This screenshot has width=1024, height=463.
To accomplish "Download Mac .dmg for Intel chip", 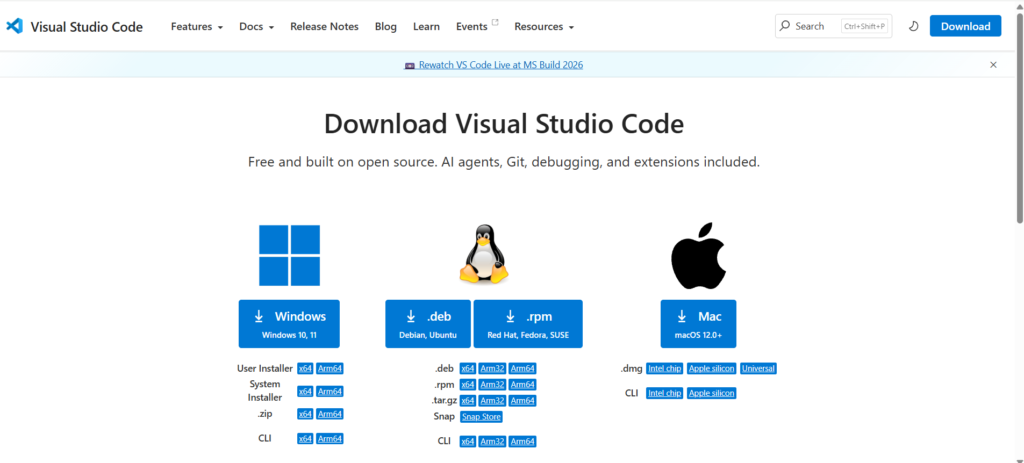I will [x=665, y=368].
